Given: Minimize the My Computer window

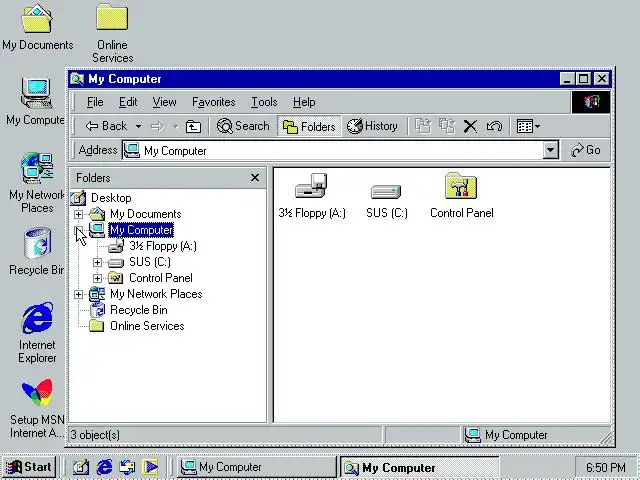Looking at the screenshot, I should [x=567, y=78].
